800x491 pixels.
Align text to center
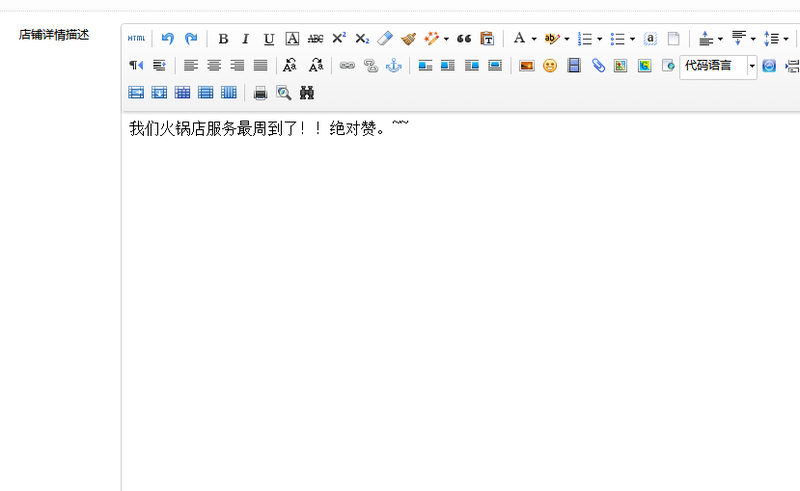click(x=213, y=66)
